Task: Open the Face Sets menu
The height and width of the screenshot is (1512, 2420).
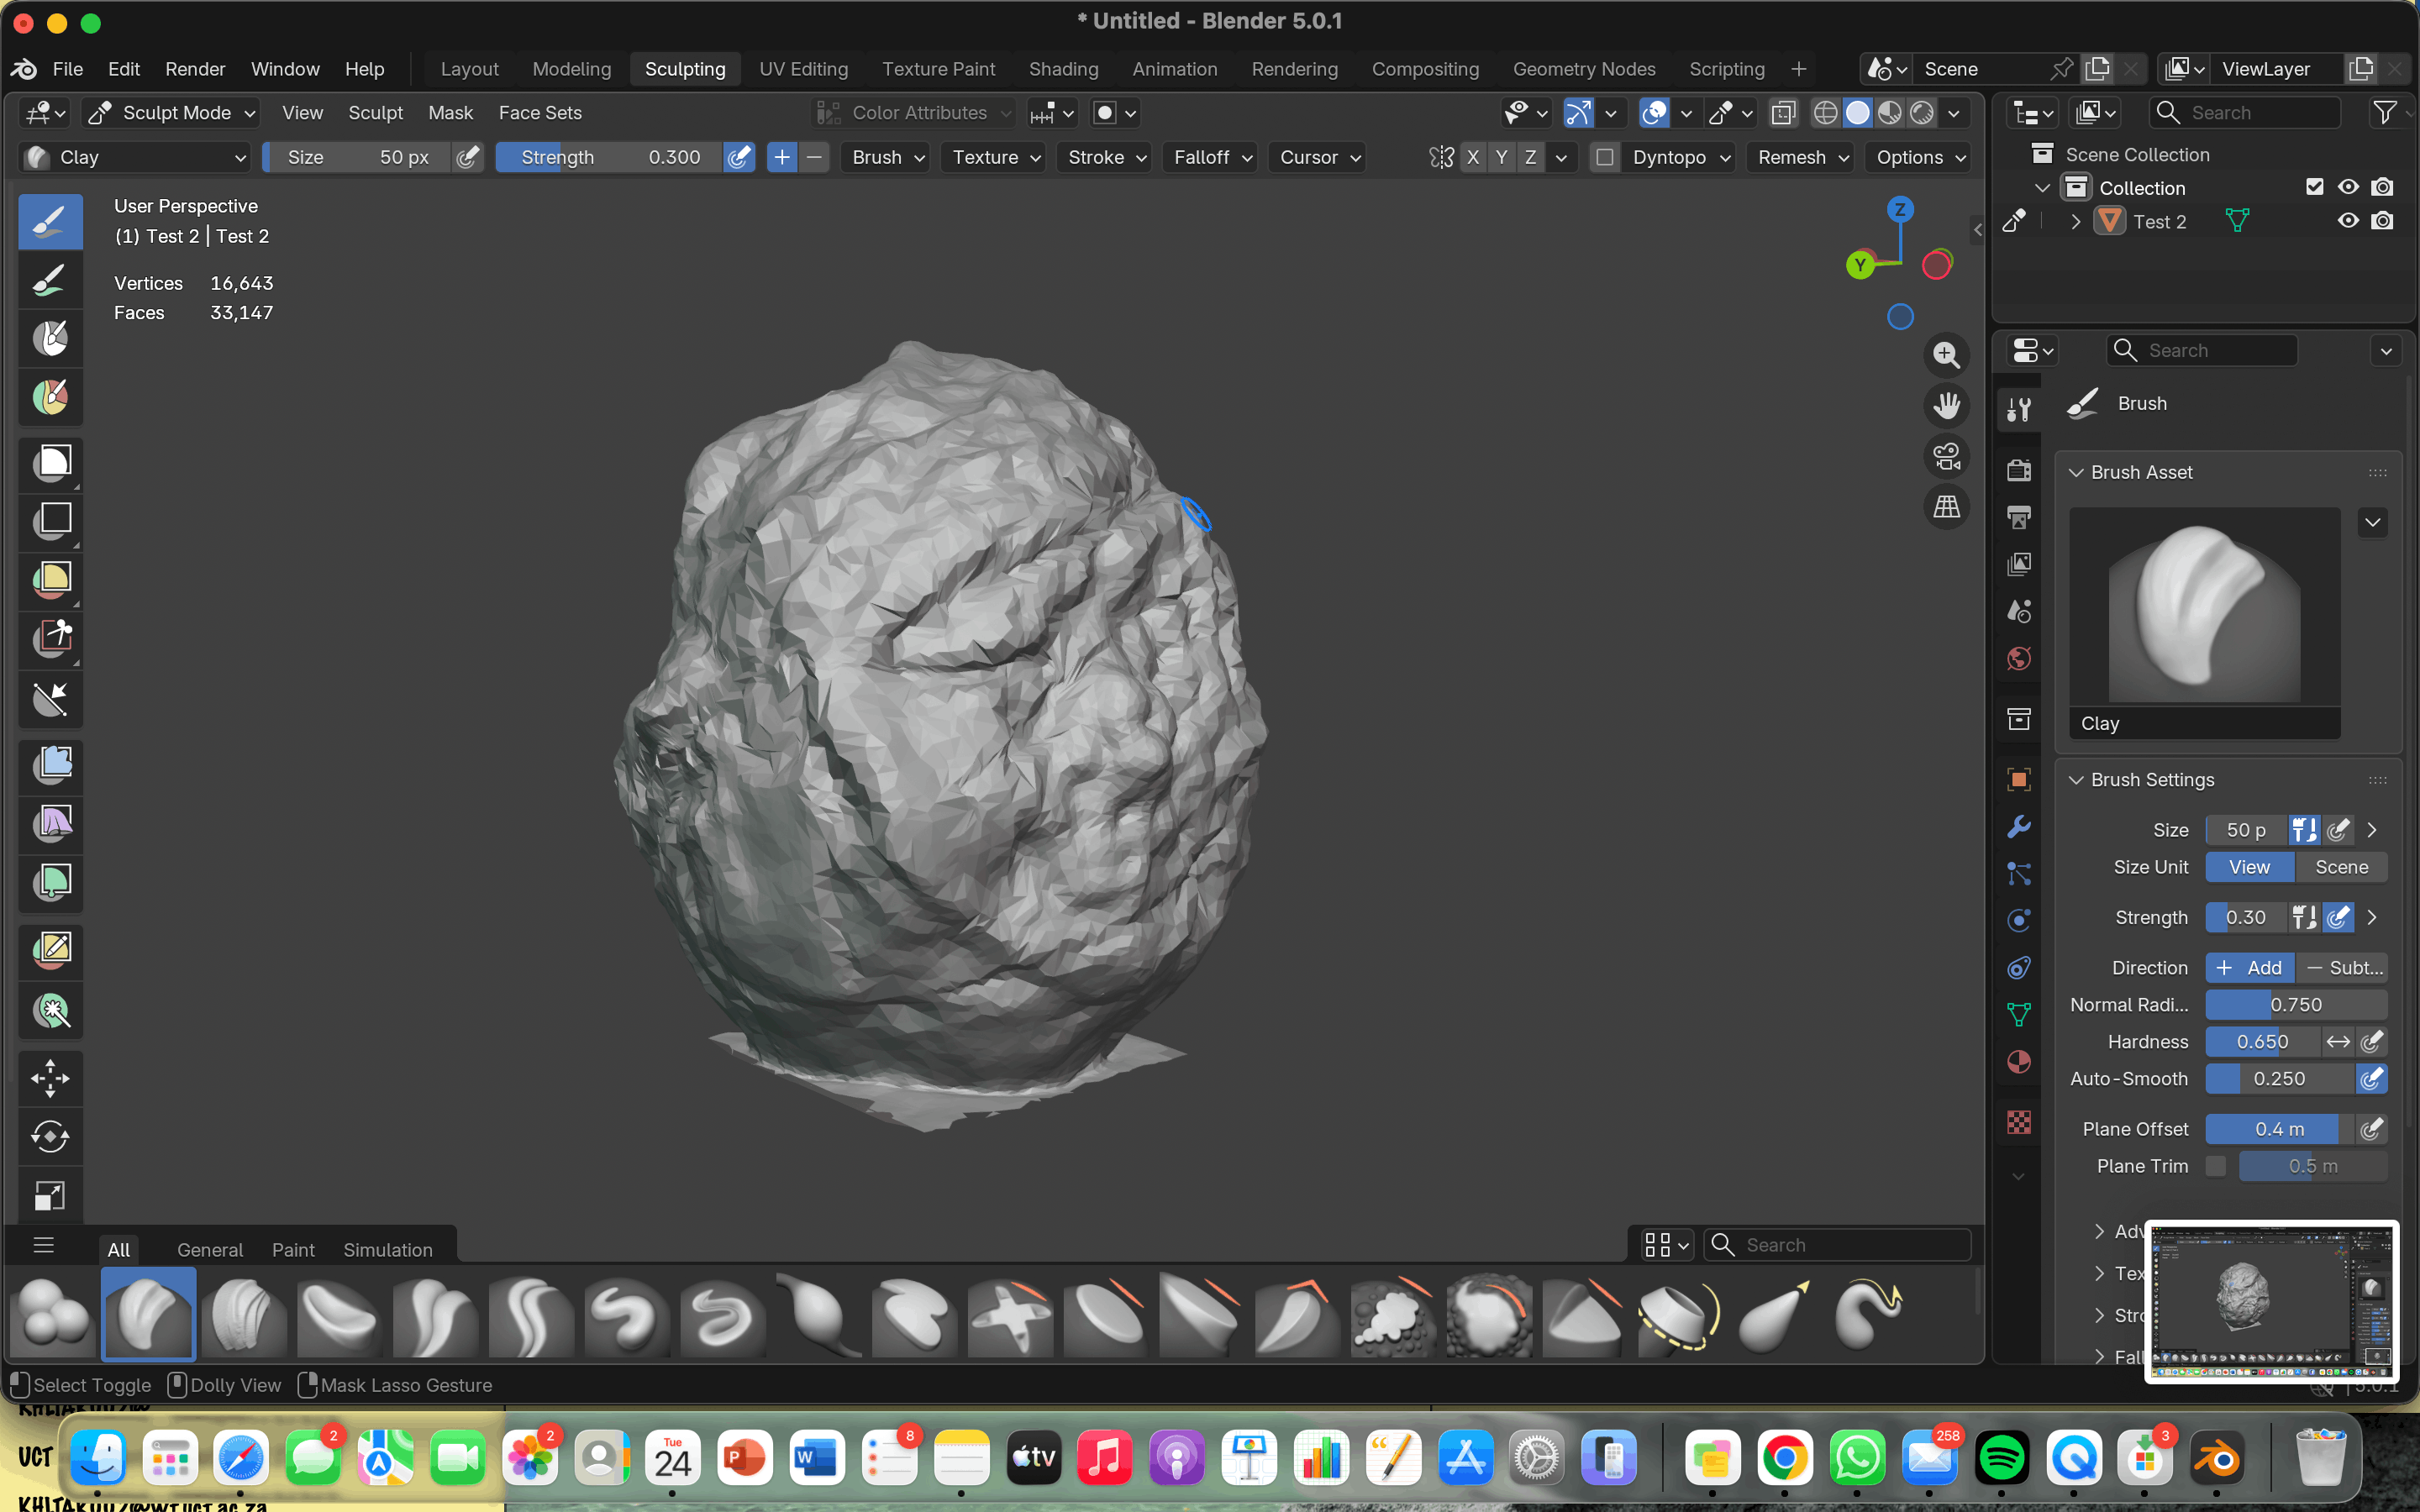Action: (x=540, y=113)
